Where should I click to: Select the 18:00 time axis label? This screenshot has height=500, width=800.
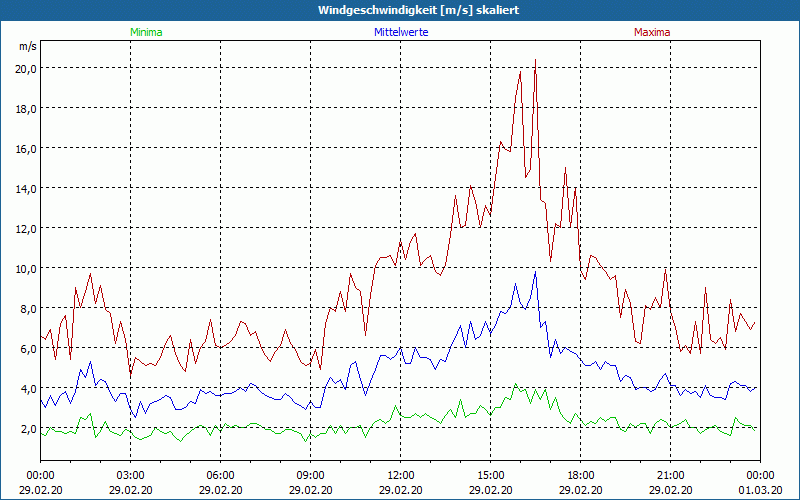[580, 475]
